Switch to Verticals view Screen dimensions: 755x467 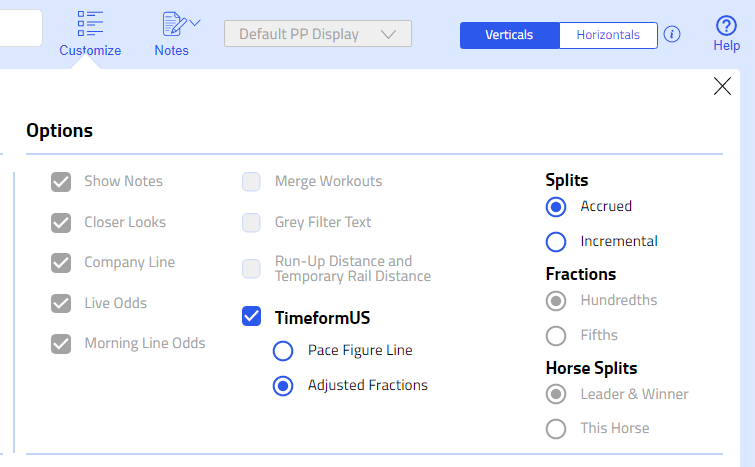[509, 35]
